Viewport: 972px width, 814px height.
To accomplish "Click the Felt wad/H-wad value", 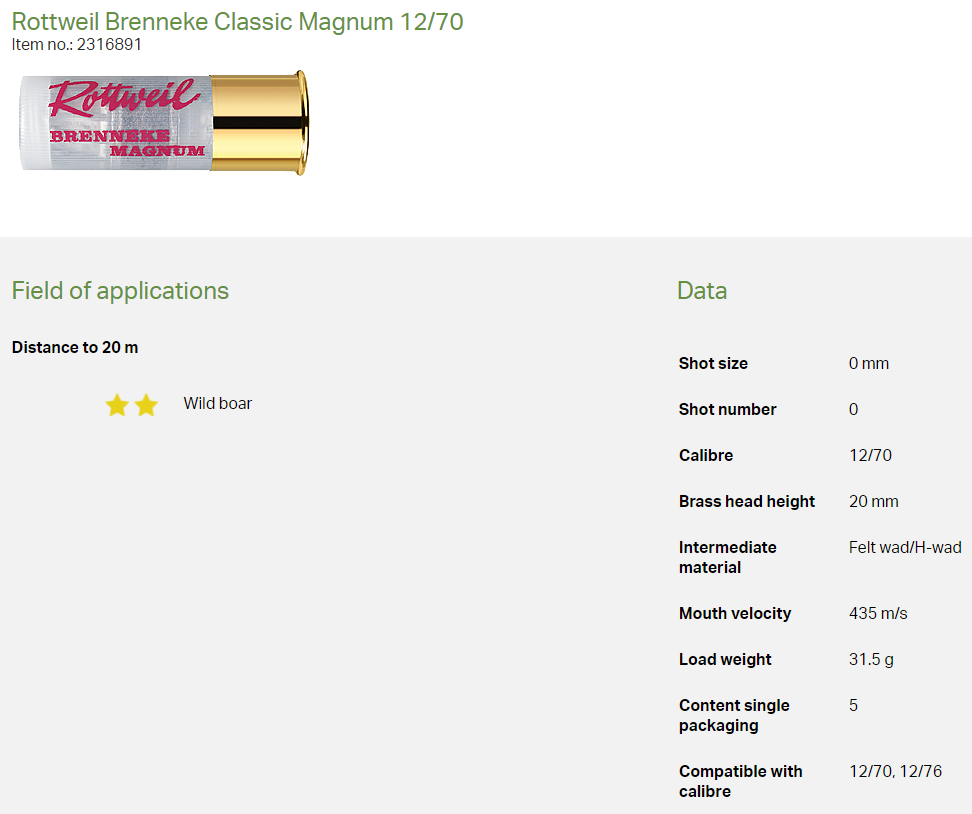I will coord(904,547).
